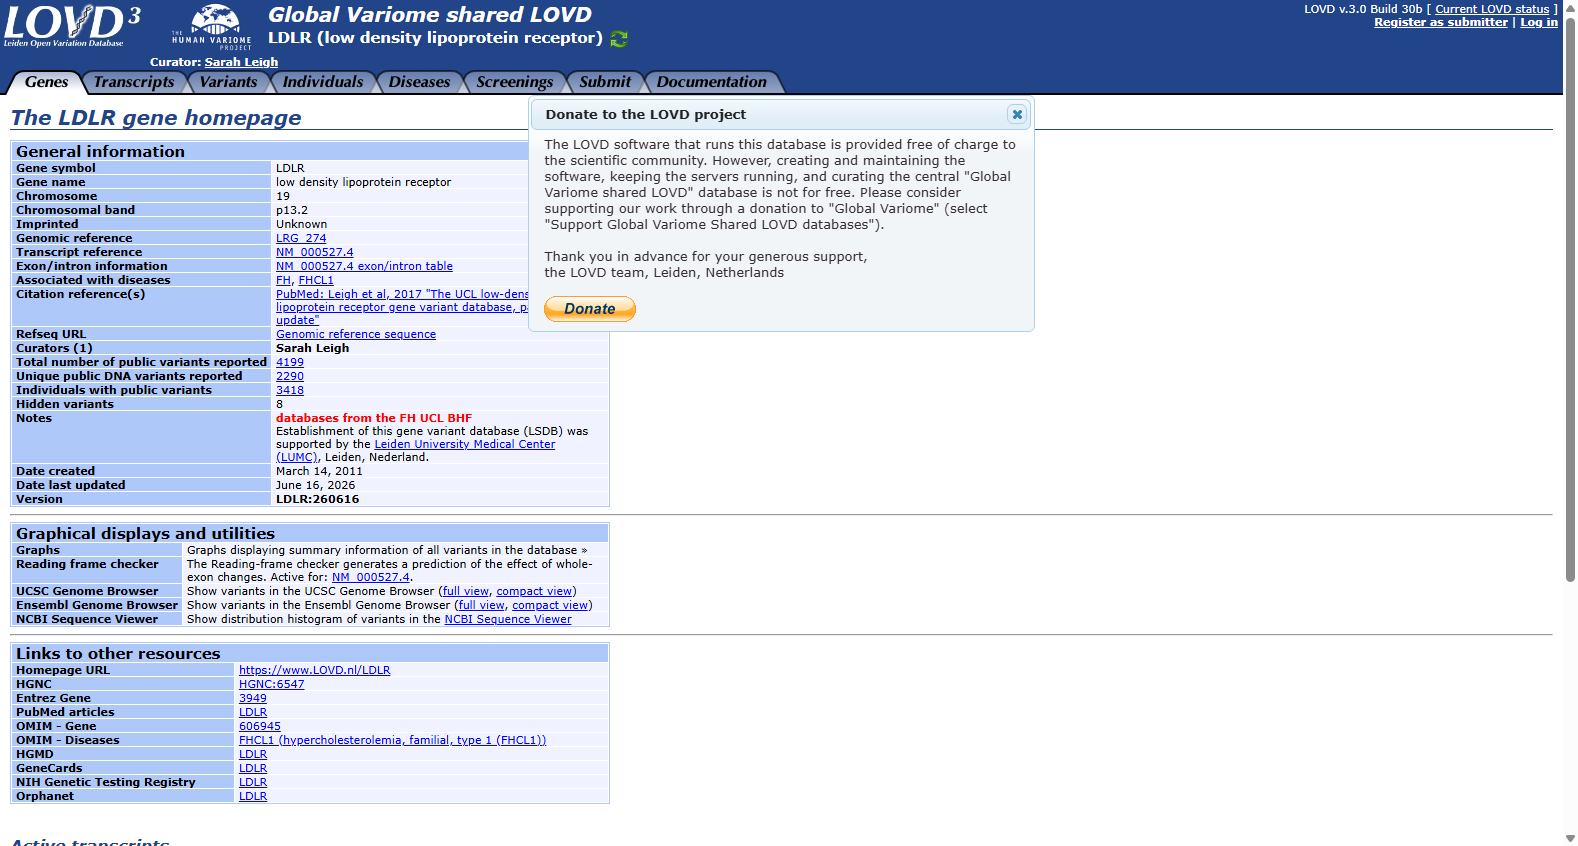Open OMIM FHCL1 hypercholesterolemia link
The width and height of the screenshot is (1578, 846).
392,740
